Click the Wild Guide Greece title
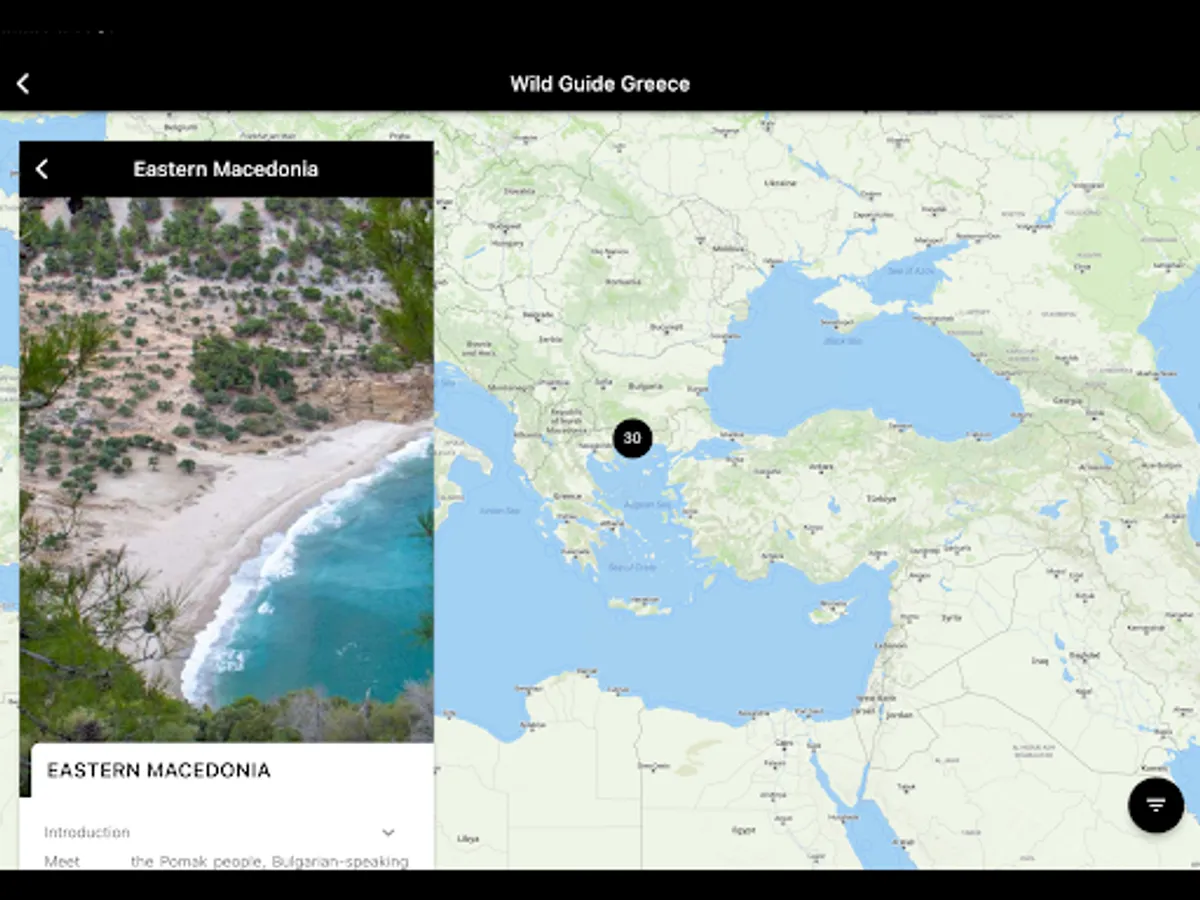 600,84
